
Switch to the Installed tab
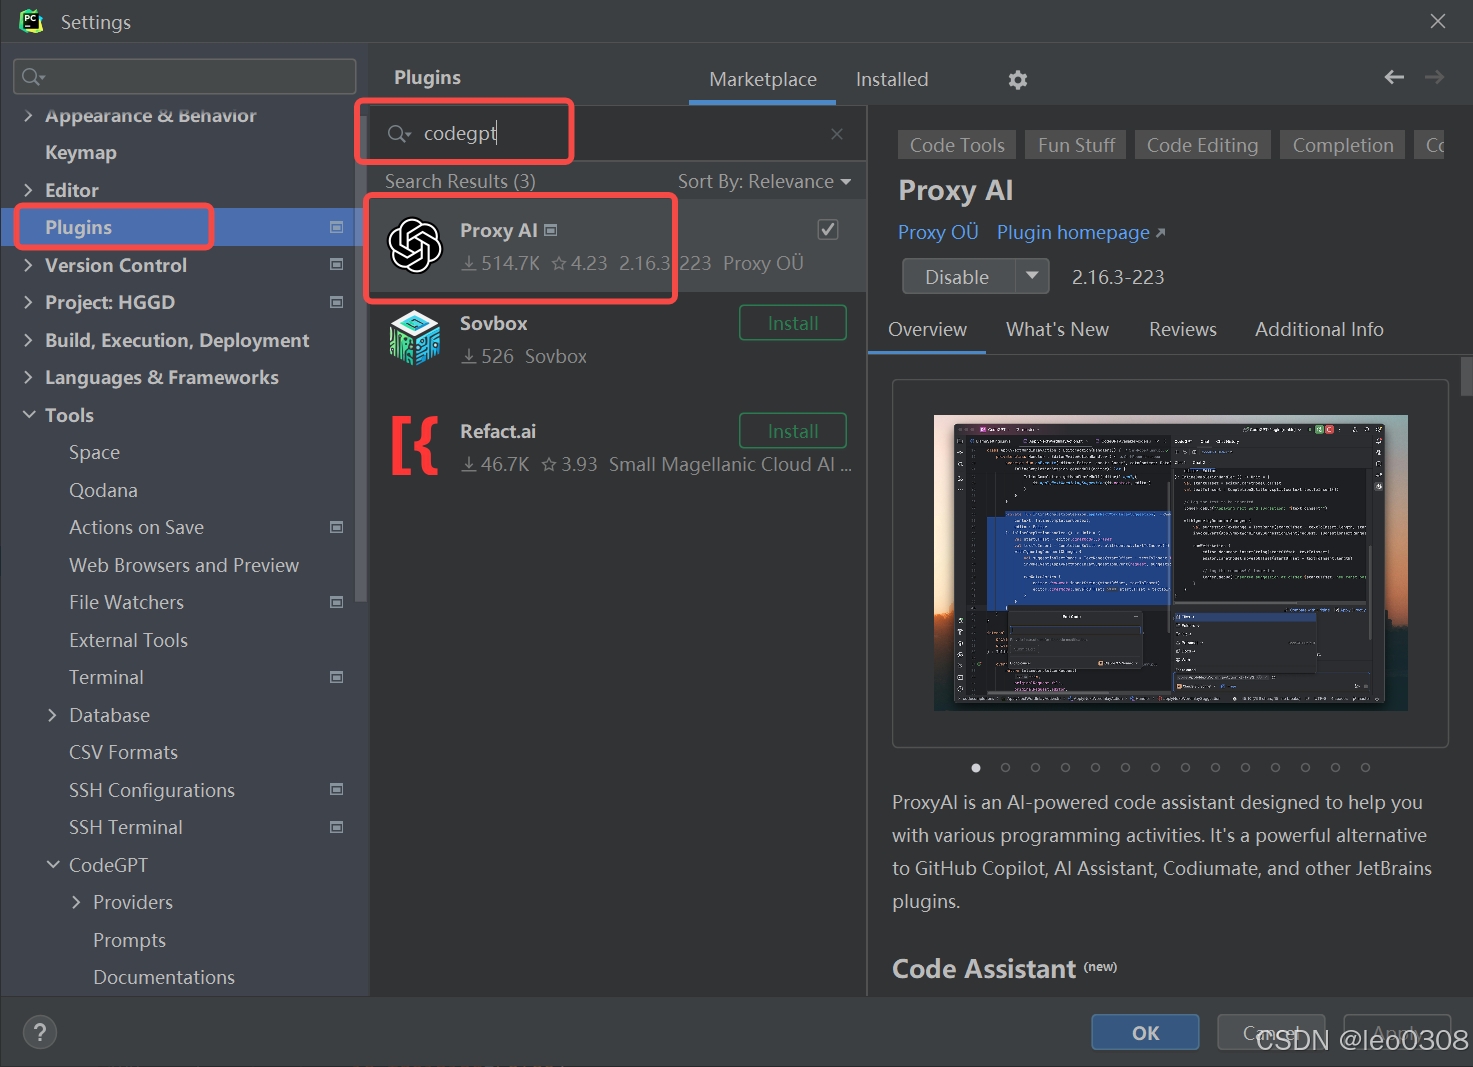pyautogui.click(x=890, y=79)
